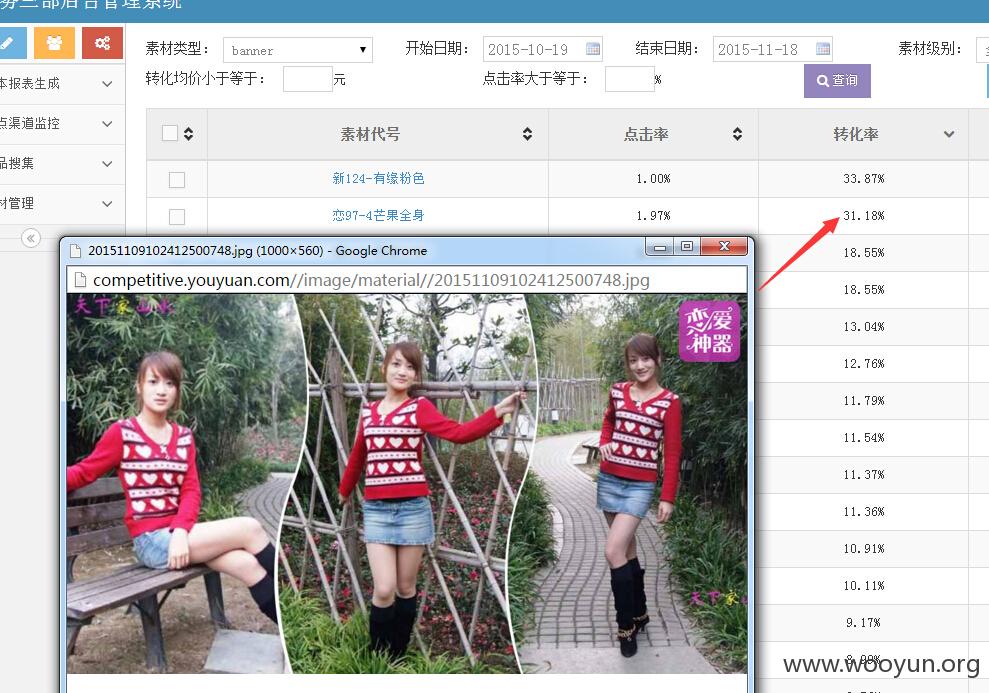This screenshot has width=989, height=693.
Task: Click the 恋爱神器 logo in the image
Action: coord(709,332)
